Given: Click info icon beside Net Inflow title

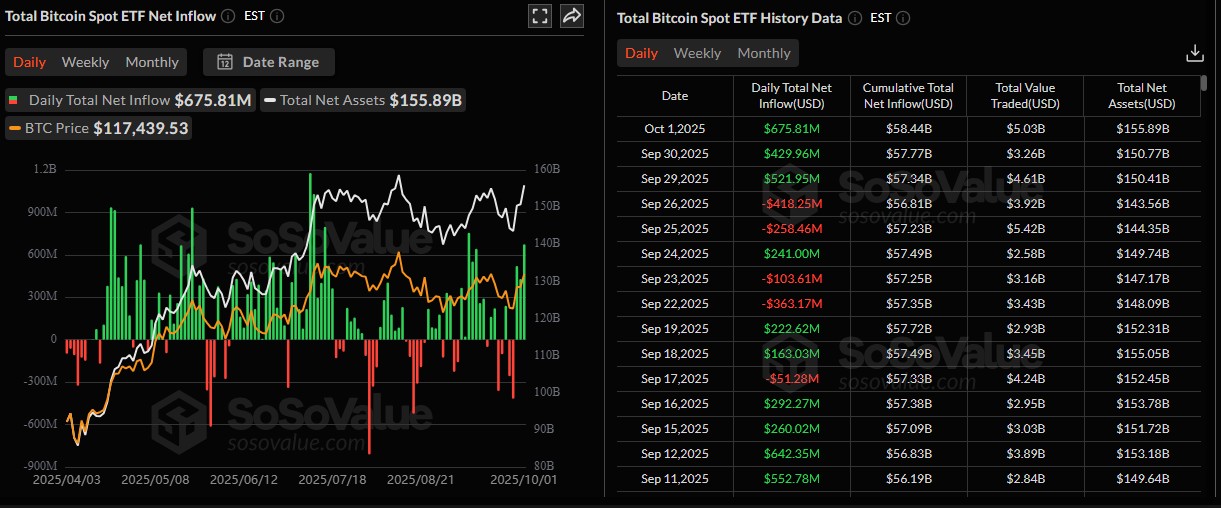Looking at the screenshot, I should [x=228, y=16].
